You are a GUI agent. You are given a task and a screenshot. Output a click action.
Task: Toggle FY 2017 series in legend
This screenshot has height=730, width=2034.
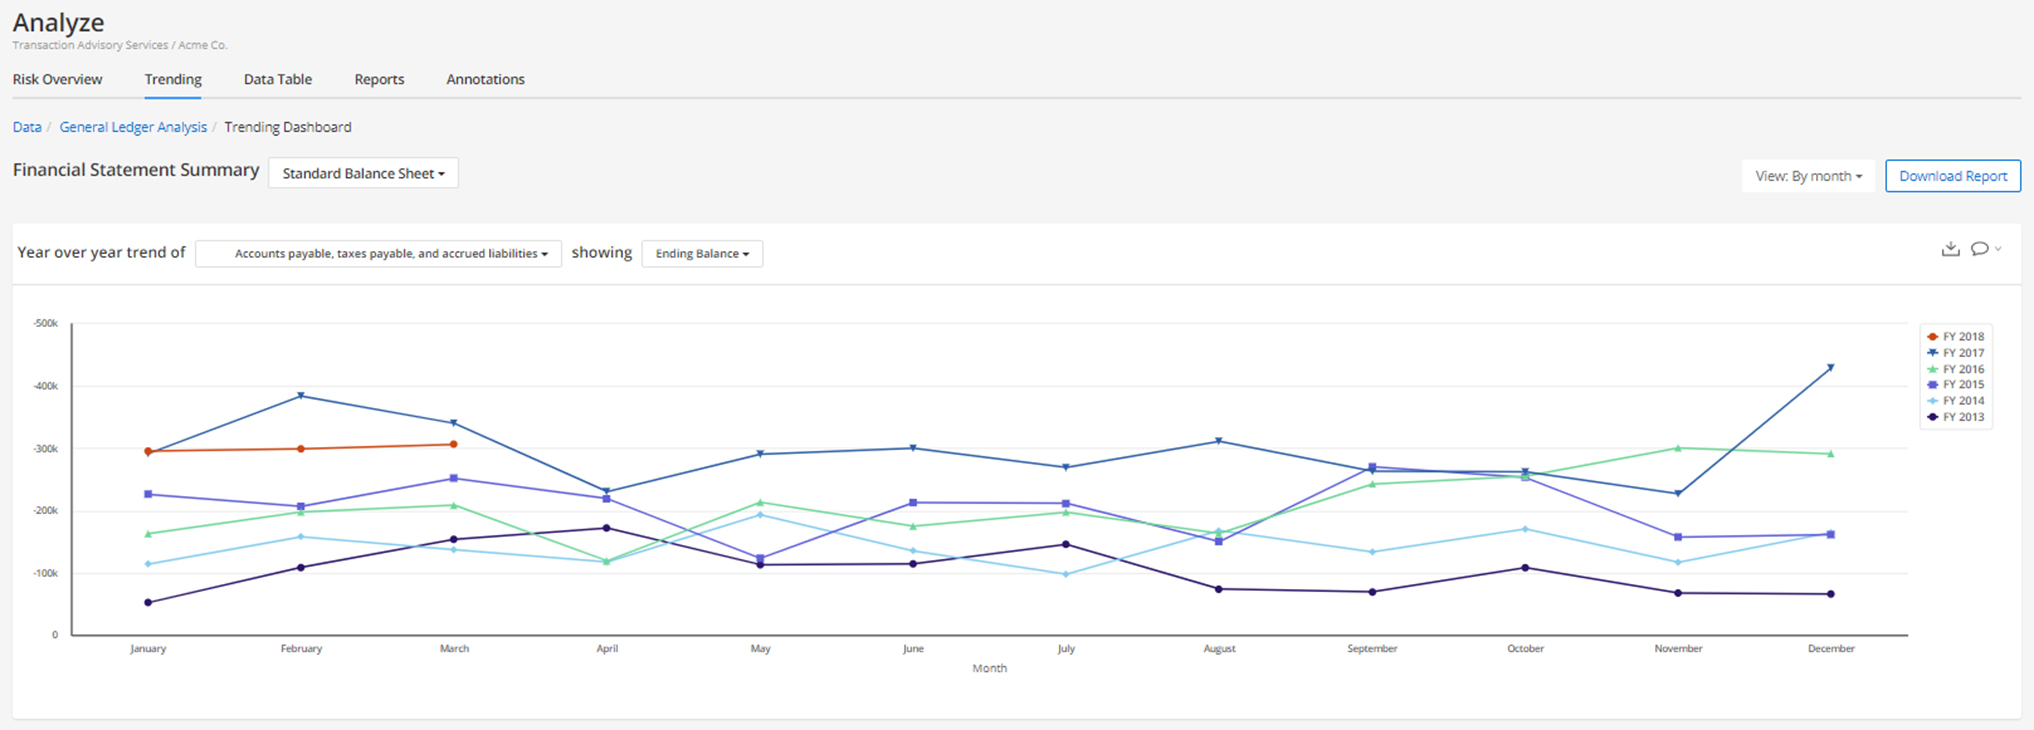pyautogui.click(x=1955, y=353)
